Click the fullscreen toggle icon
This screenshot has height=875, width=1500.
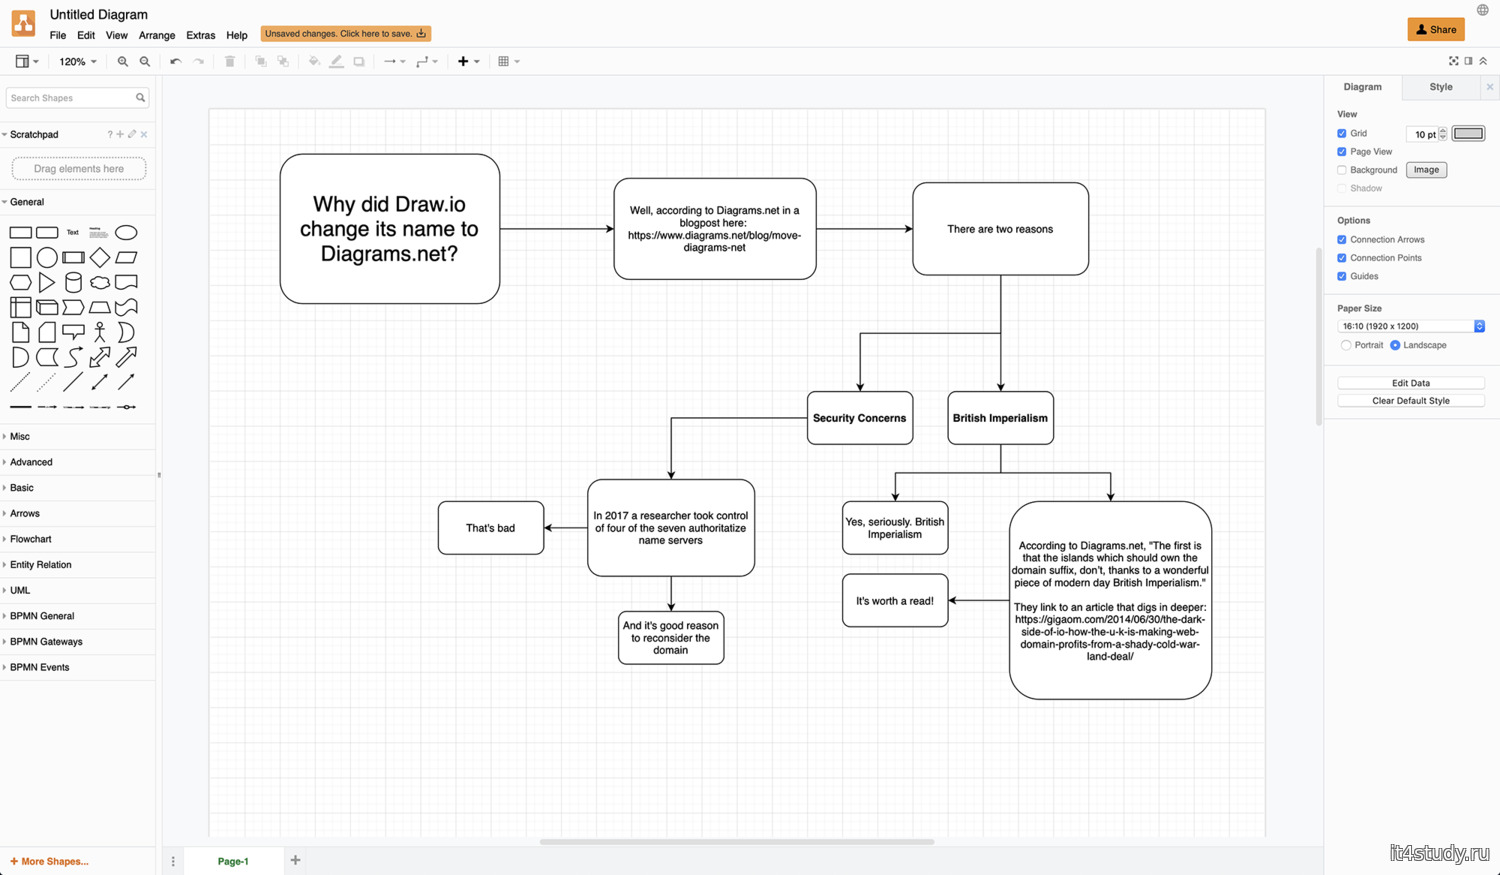(1453, 61)
